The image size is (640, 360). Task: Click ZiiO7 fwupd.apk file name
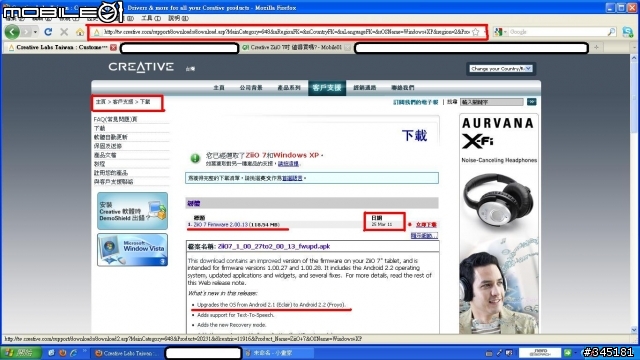coord(274,247)
